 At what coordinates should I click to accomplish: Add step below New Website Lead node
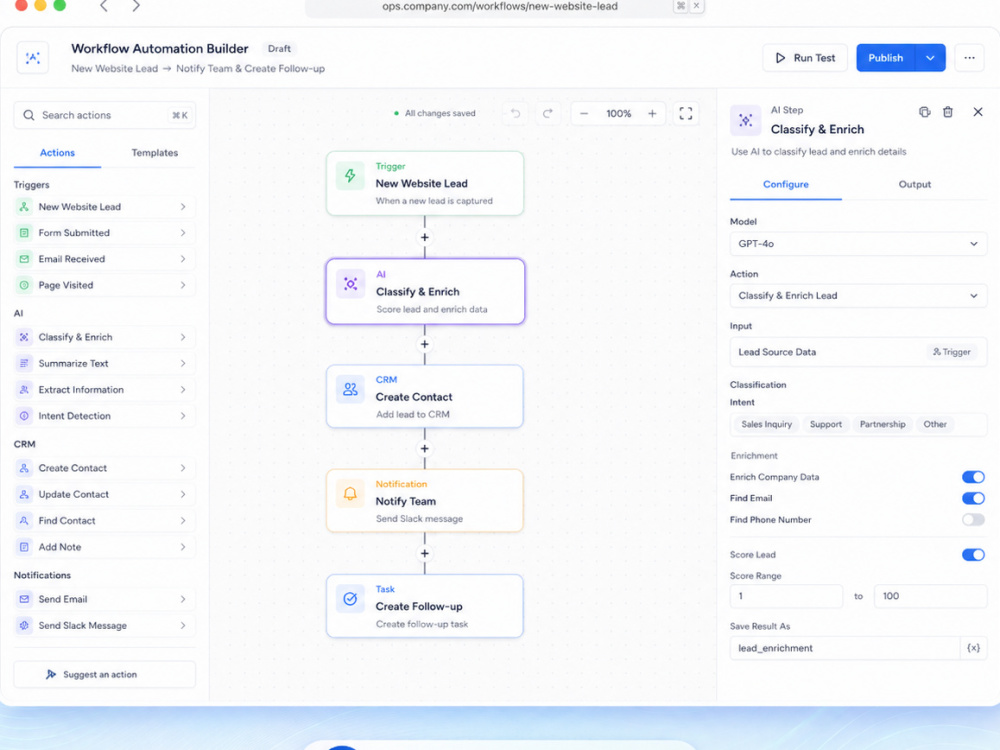pyautogui.click(x=425, y=237)
